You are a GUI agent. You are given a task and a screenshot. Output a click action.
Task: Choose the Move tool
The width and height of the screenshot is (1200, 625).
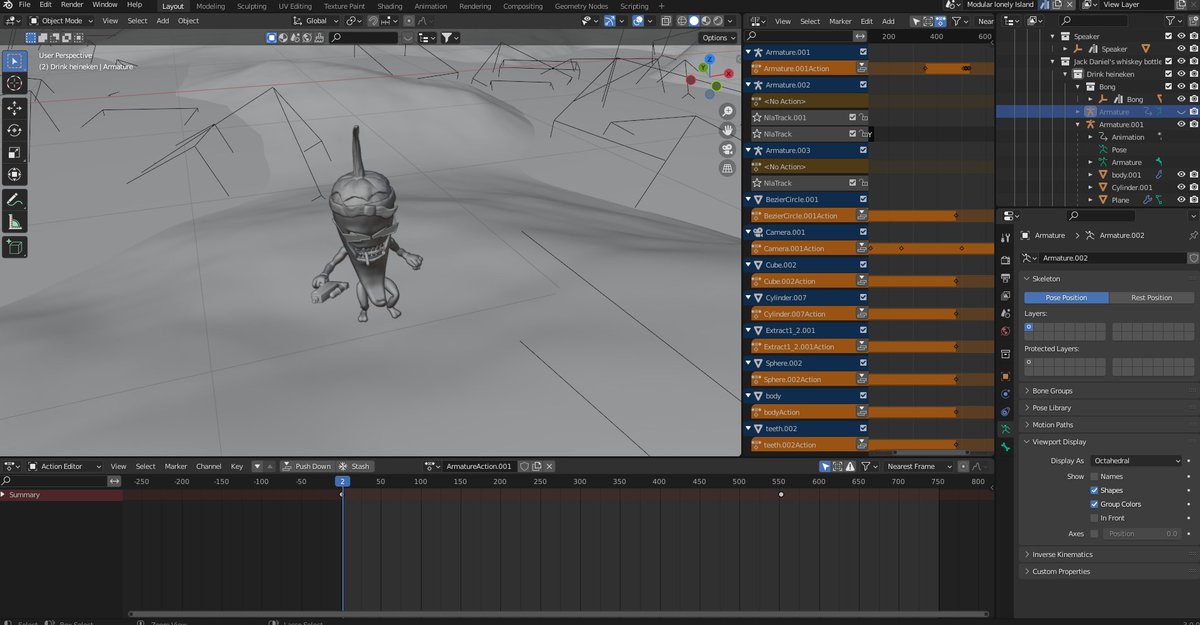[14, 108]
